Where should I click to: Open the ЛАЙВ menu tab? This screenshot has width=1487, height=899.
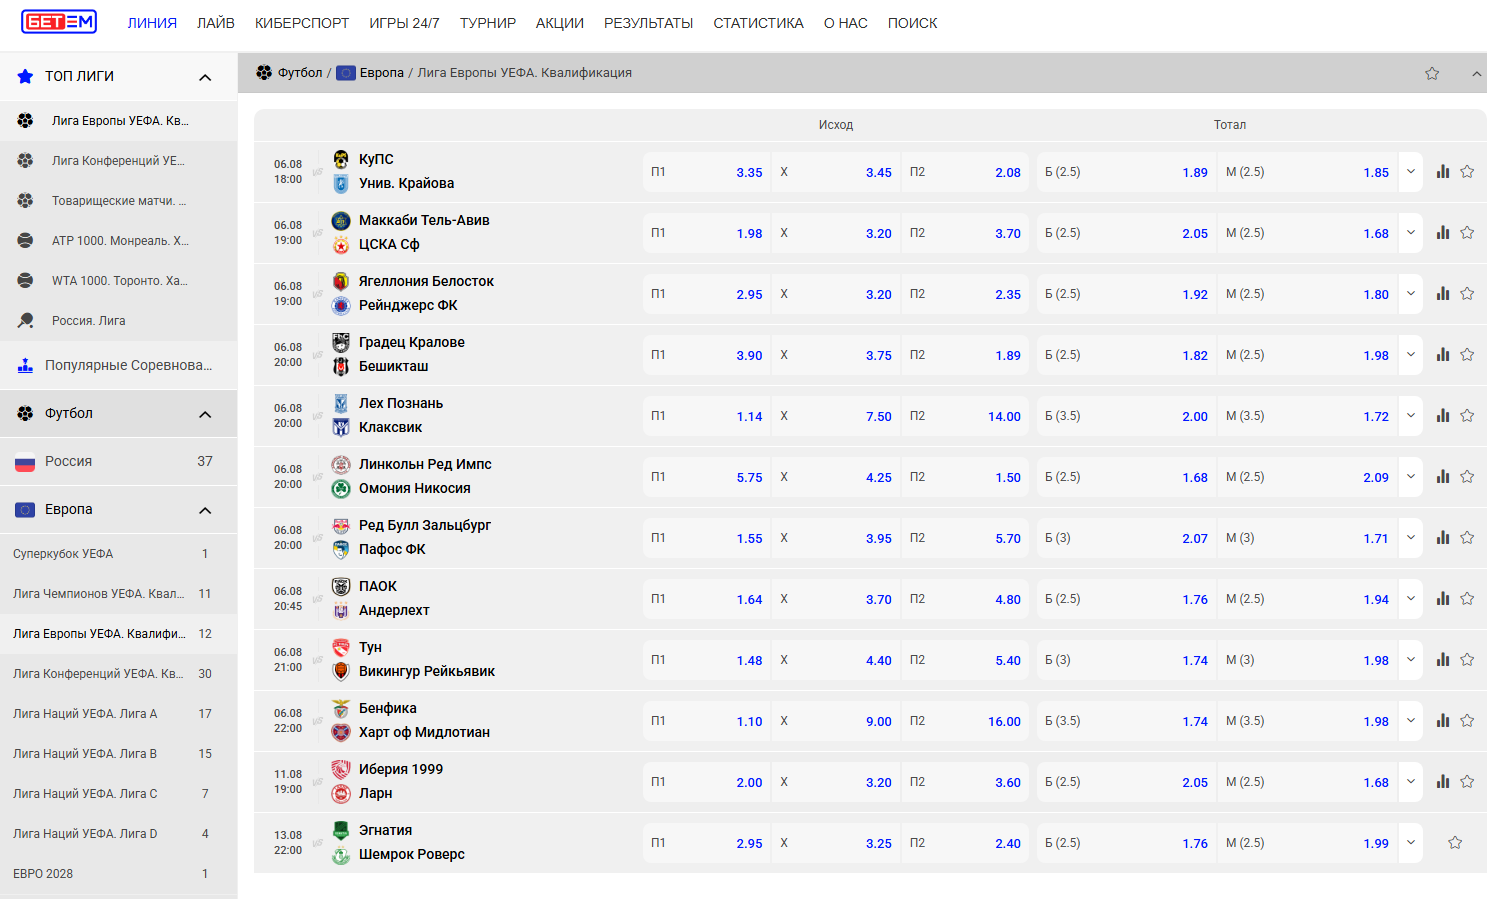[x=216, y=23]
